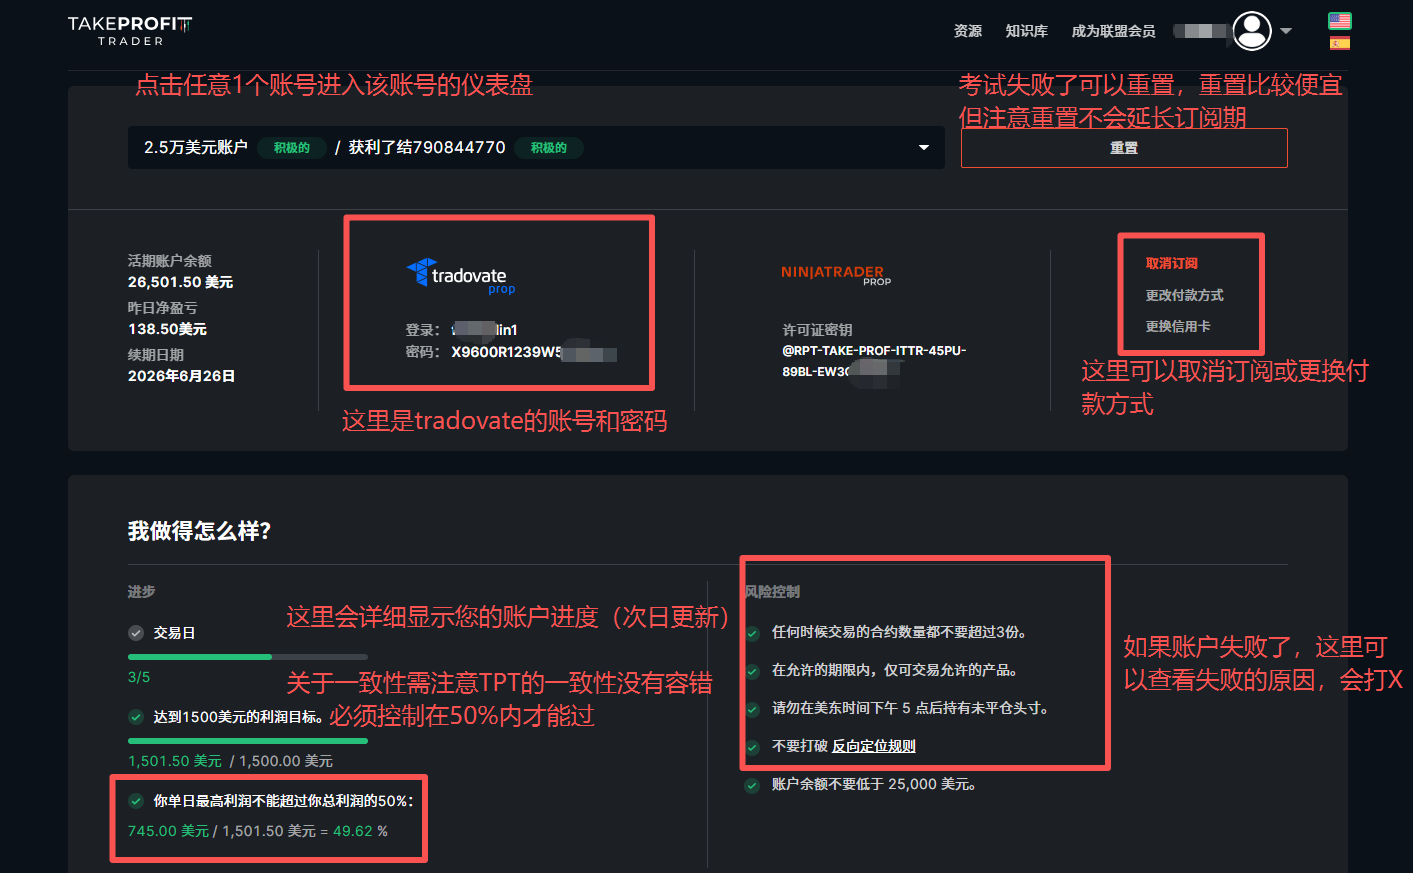Click the 更换信用卡 link
Image resolution: width=1413 pixels, height=873 pixels.
(x=1178, y=327)
